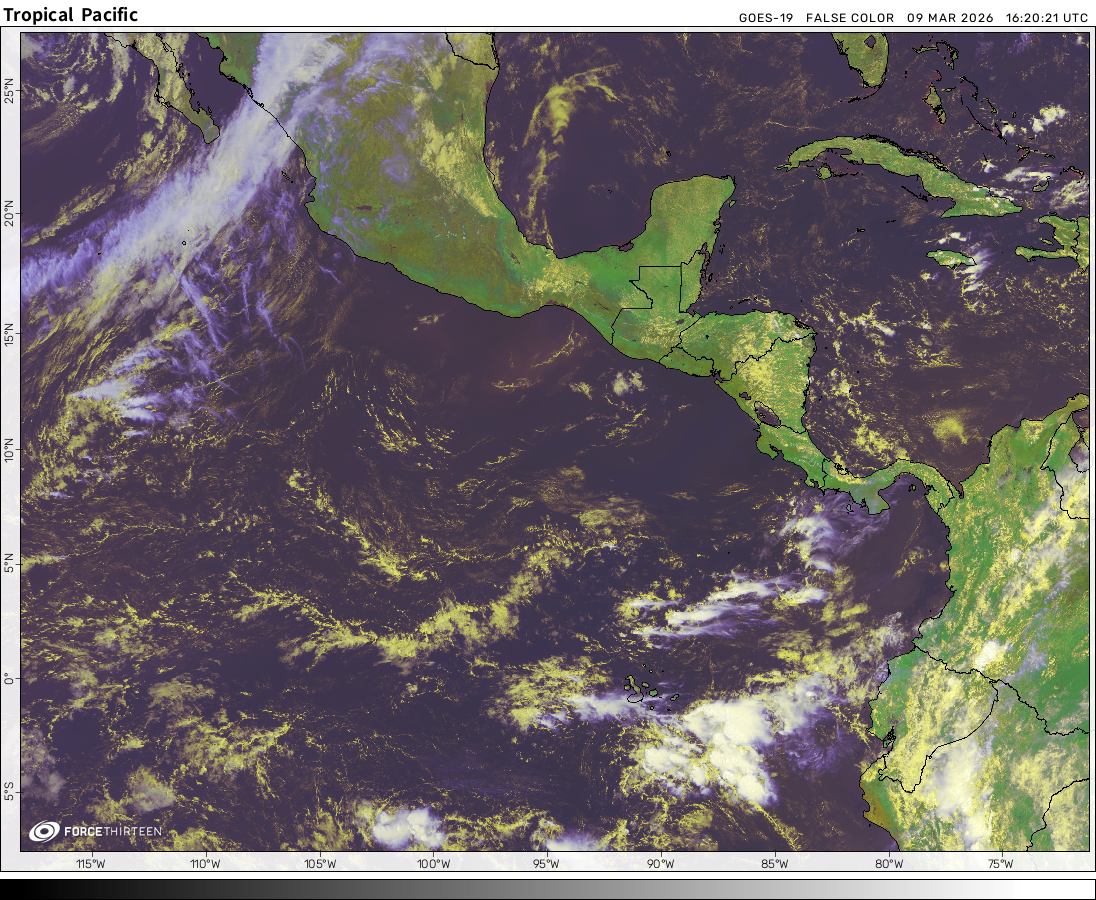Click the 90°W longitude label
Screen dimensions: 1096x900
tap(660, 864)
